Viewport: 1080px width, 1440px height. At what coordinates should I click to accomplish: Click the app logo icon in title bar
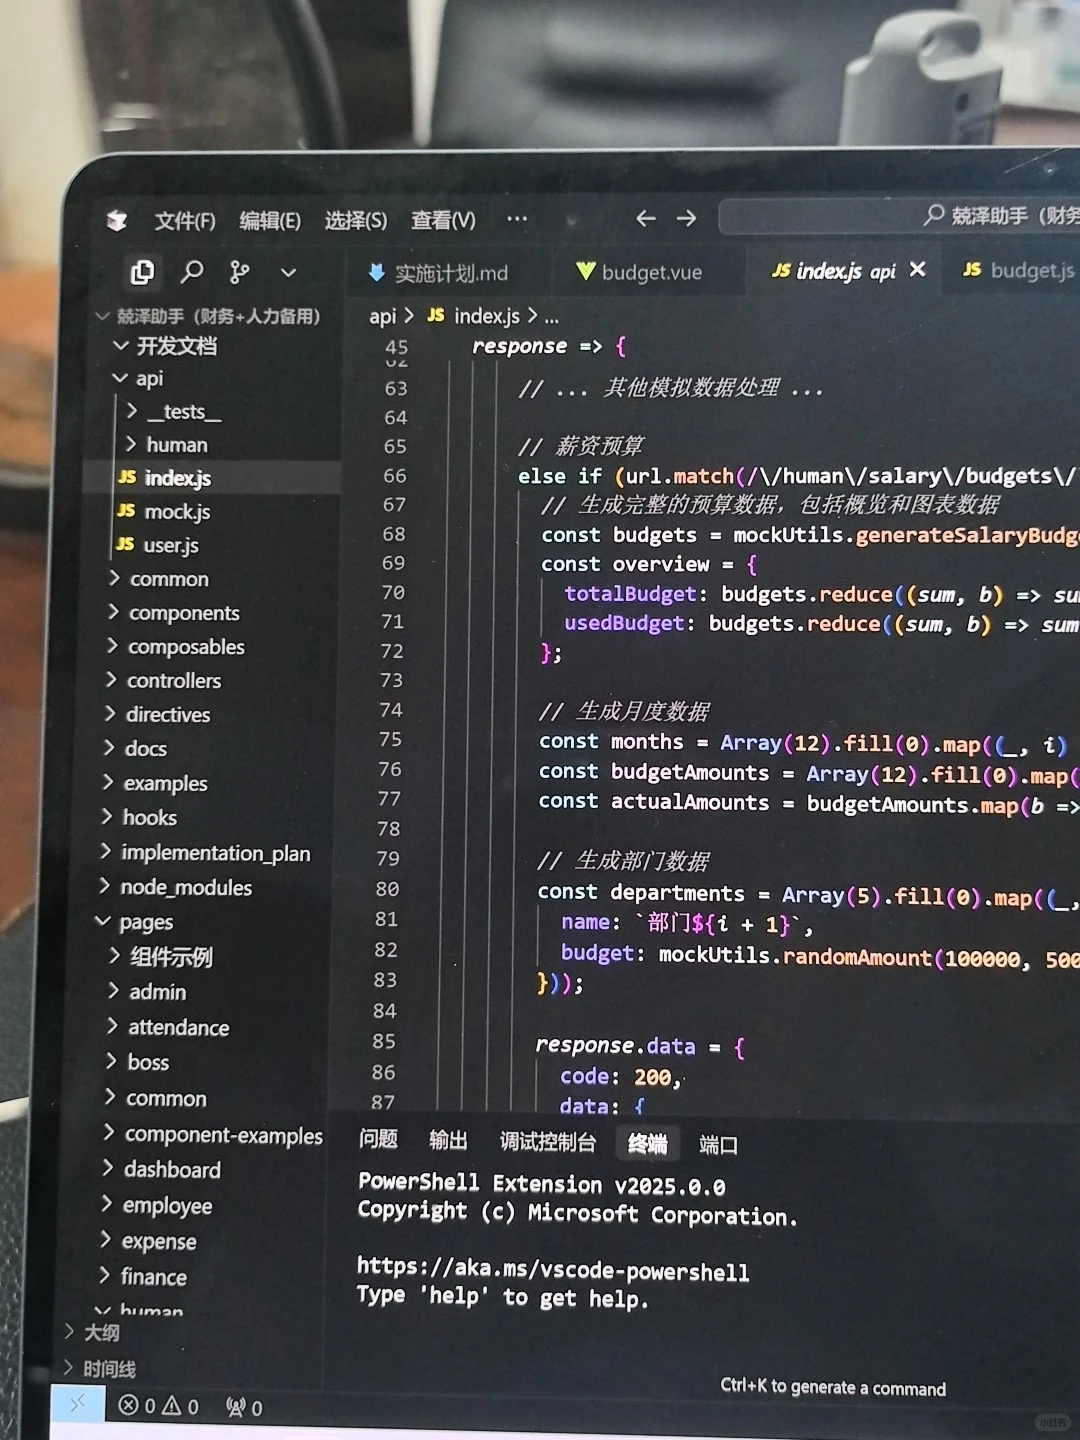[x=117, y=221]
